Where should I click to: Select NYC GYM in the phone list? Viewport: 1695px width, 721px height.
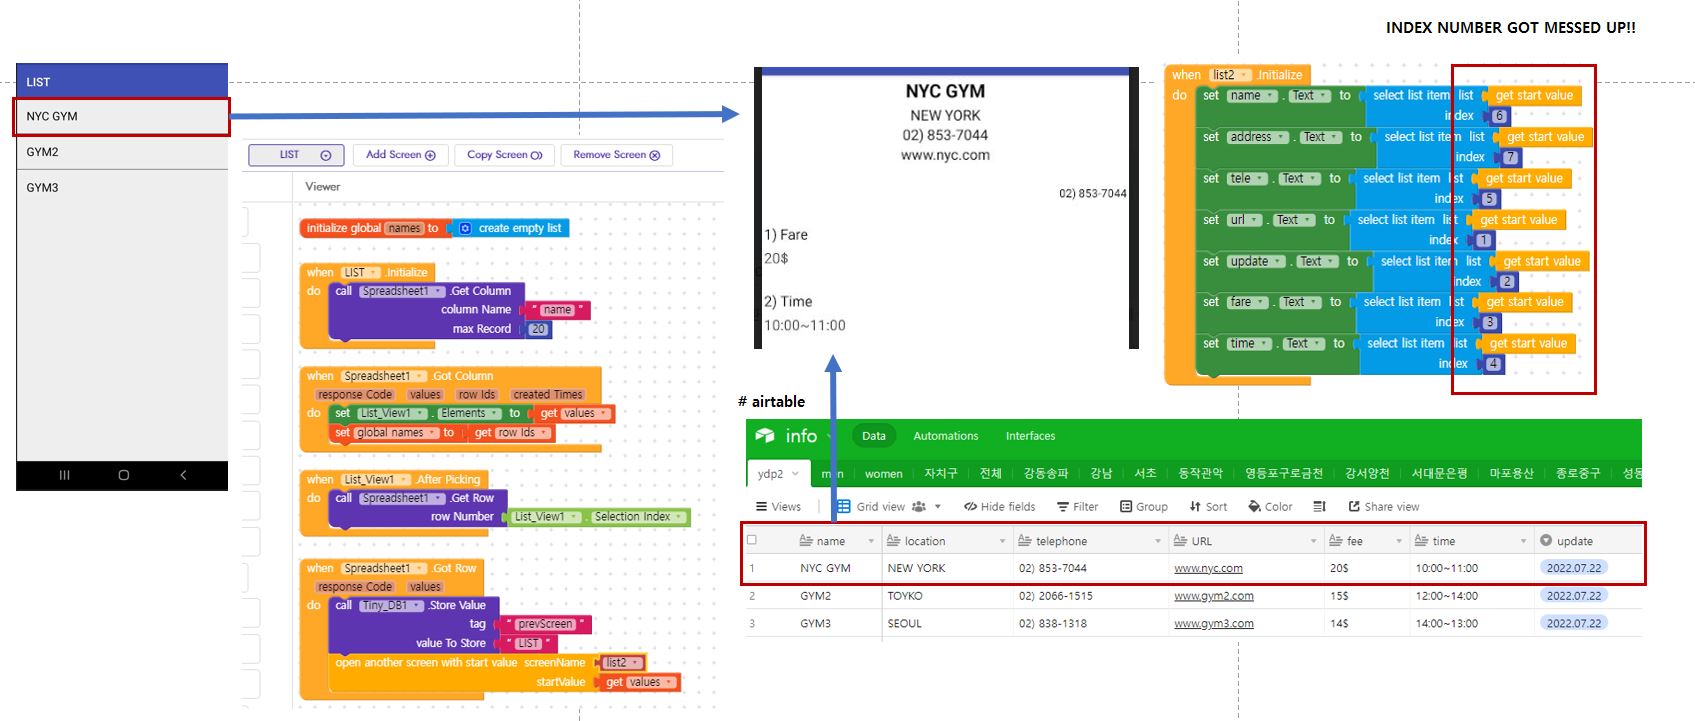(x=122, y=116)
